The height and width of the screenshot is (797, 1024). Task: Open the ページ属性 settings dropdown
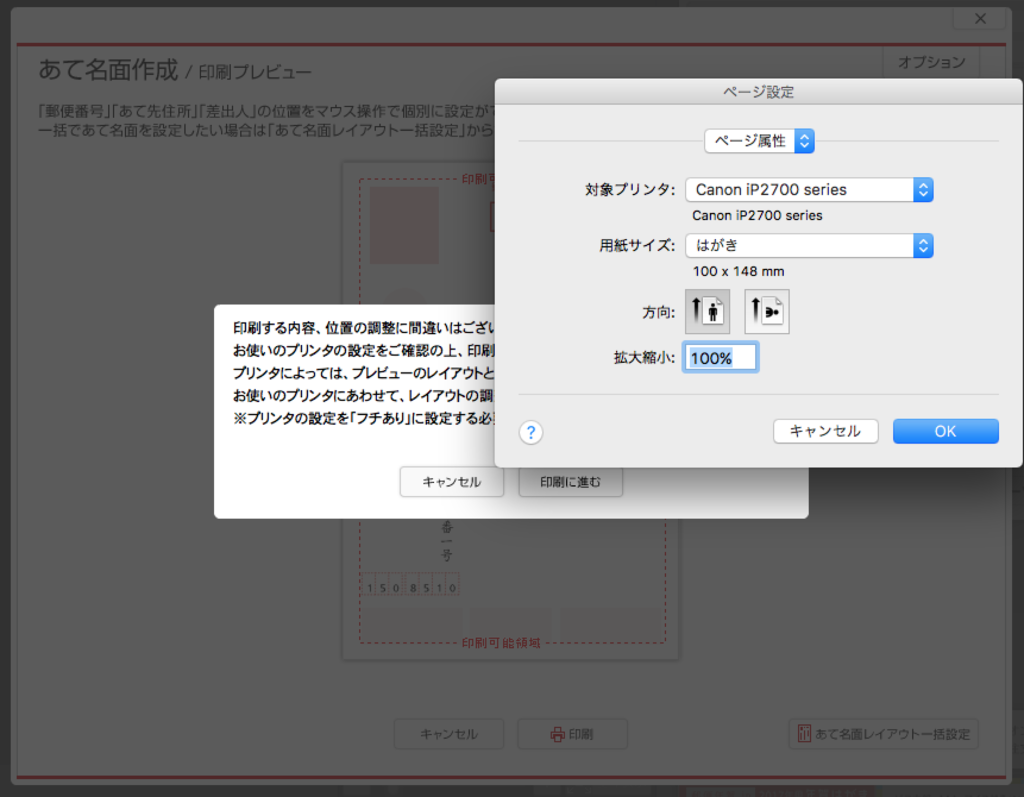pos(759,141)
